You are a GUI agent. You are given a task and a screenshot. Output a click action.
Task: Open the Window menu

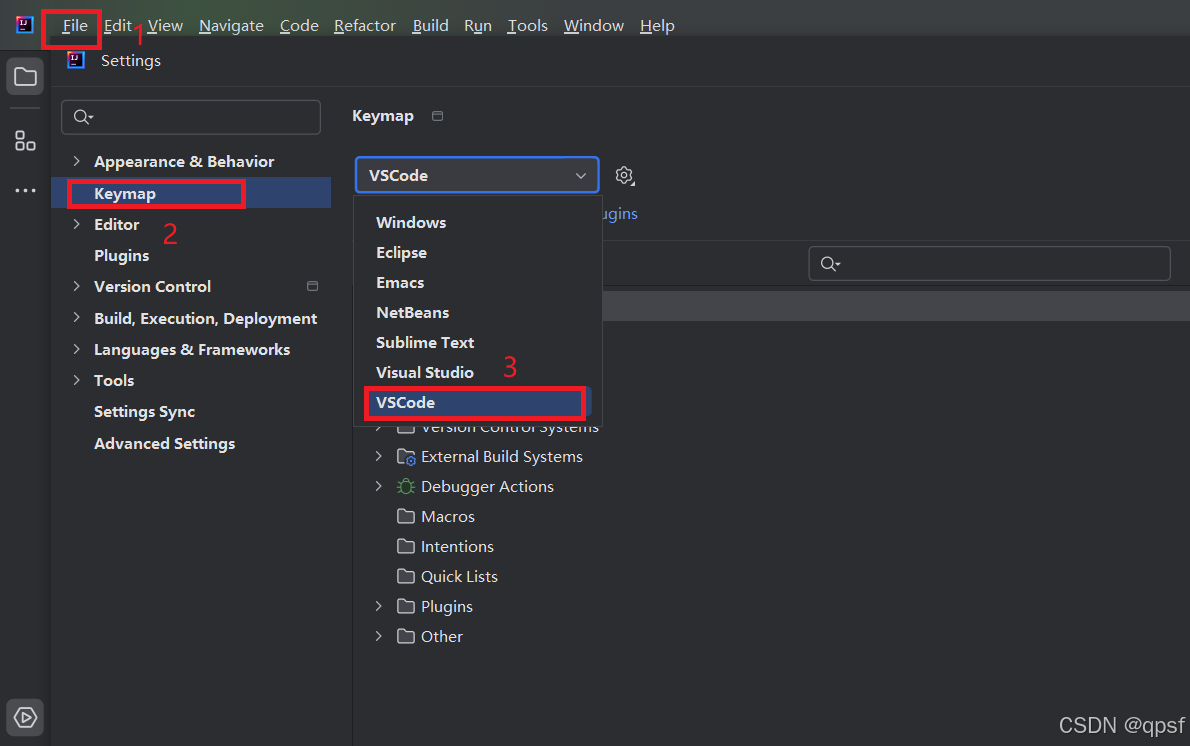pyautogui.click(x=593, y=26)
